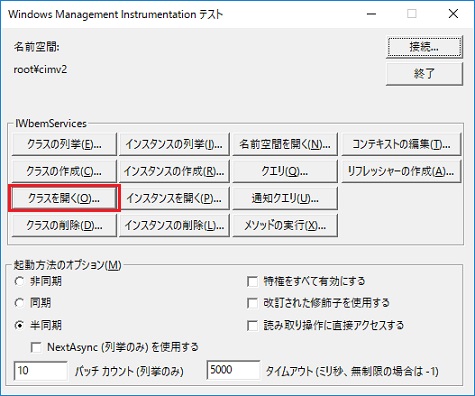Click 名前空間を開く(N)... button

(285, 144)
